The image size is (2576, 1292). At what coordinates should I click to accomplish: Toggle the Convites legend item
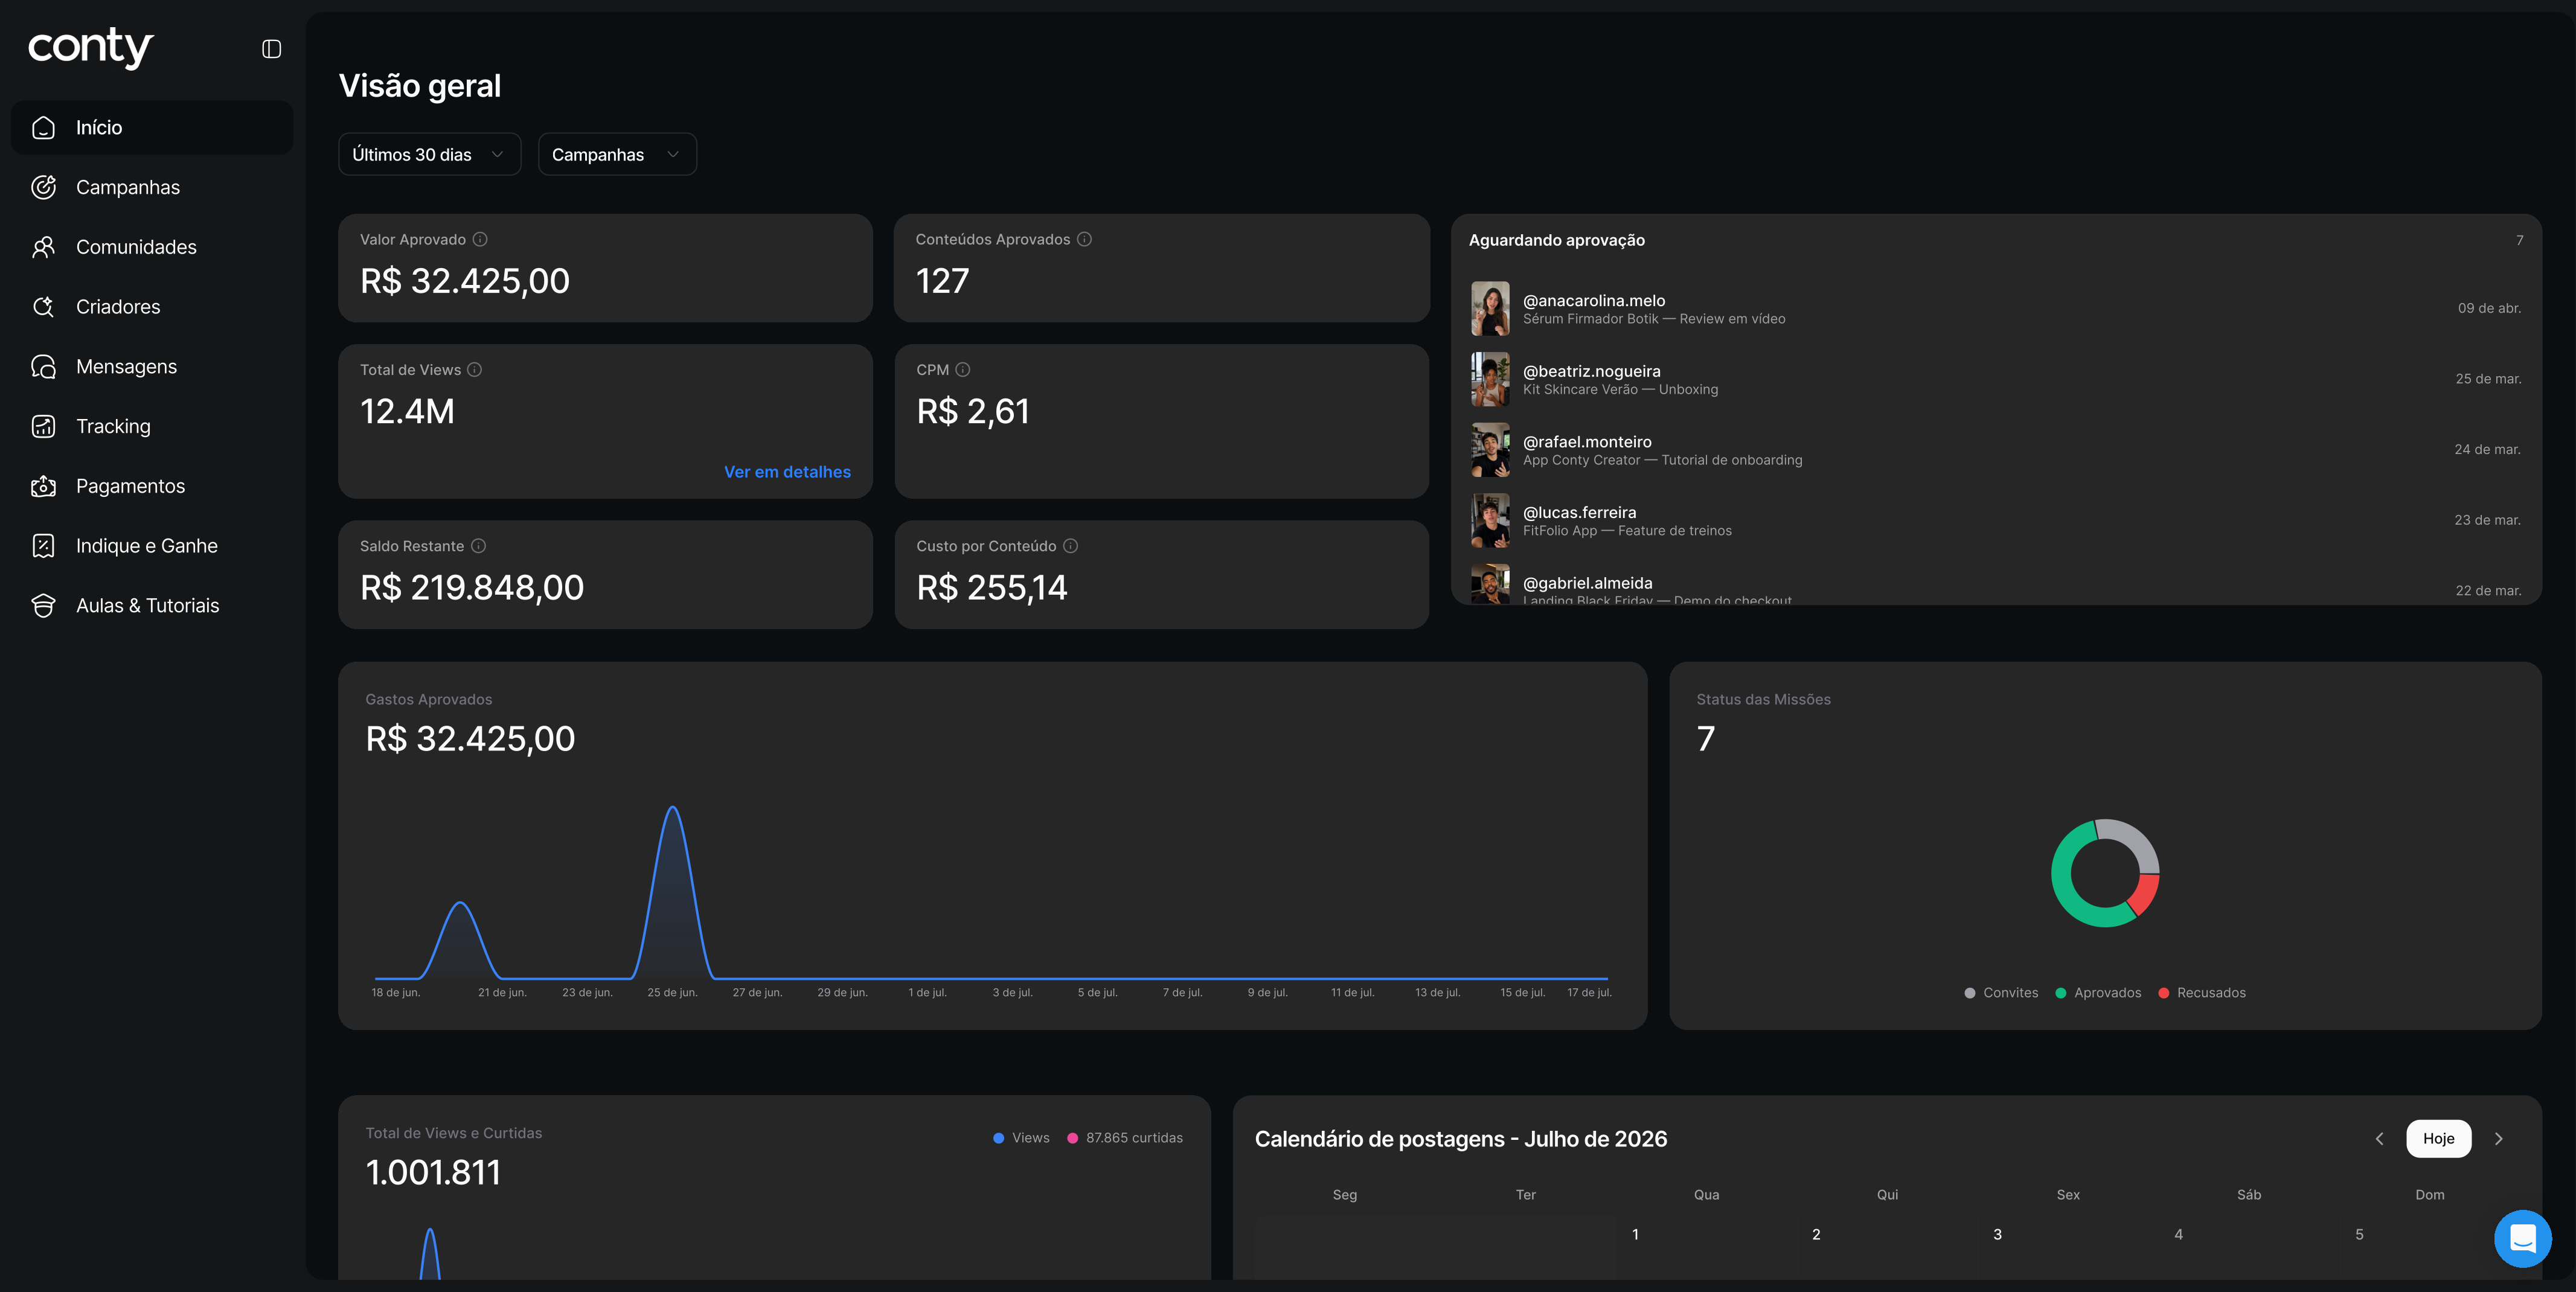coord(2000,993)
